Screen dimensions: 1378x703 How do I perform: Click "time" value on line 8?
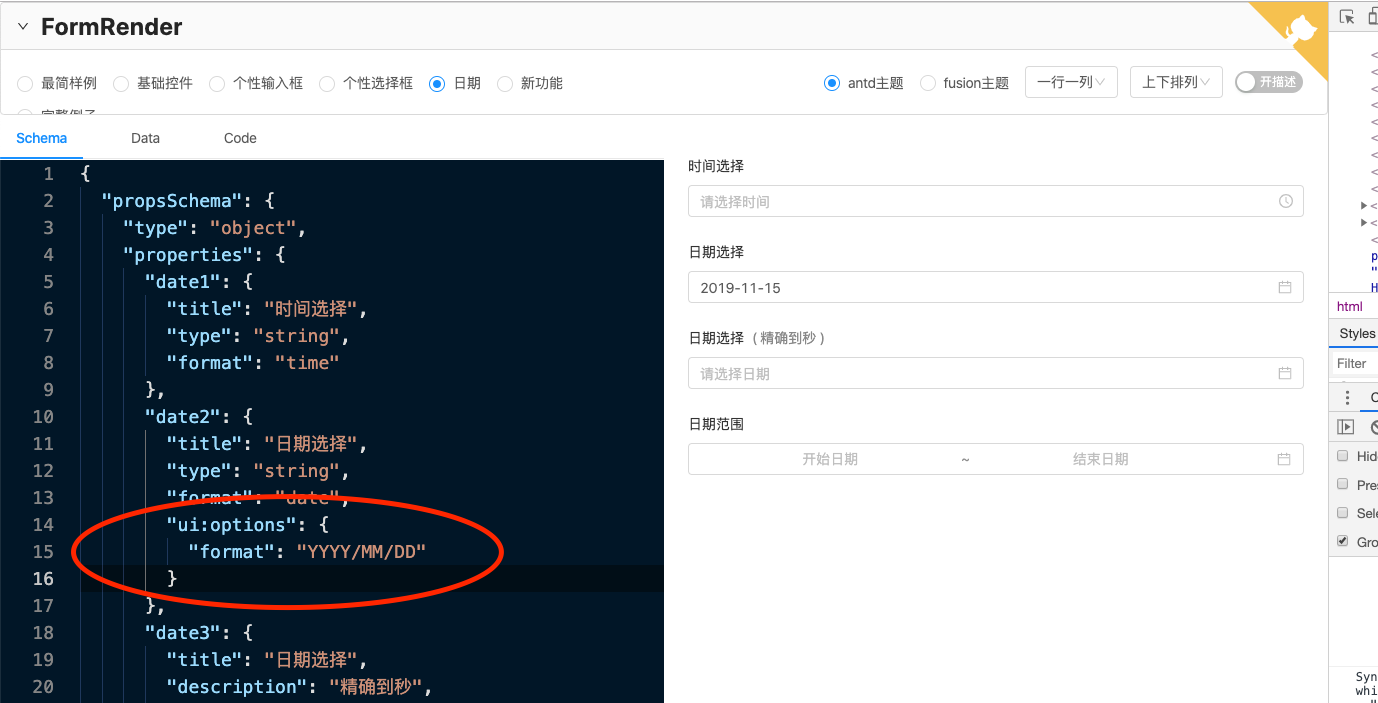click(x=307, y=363)
